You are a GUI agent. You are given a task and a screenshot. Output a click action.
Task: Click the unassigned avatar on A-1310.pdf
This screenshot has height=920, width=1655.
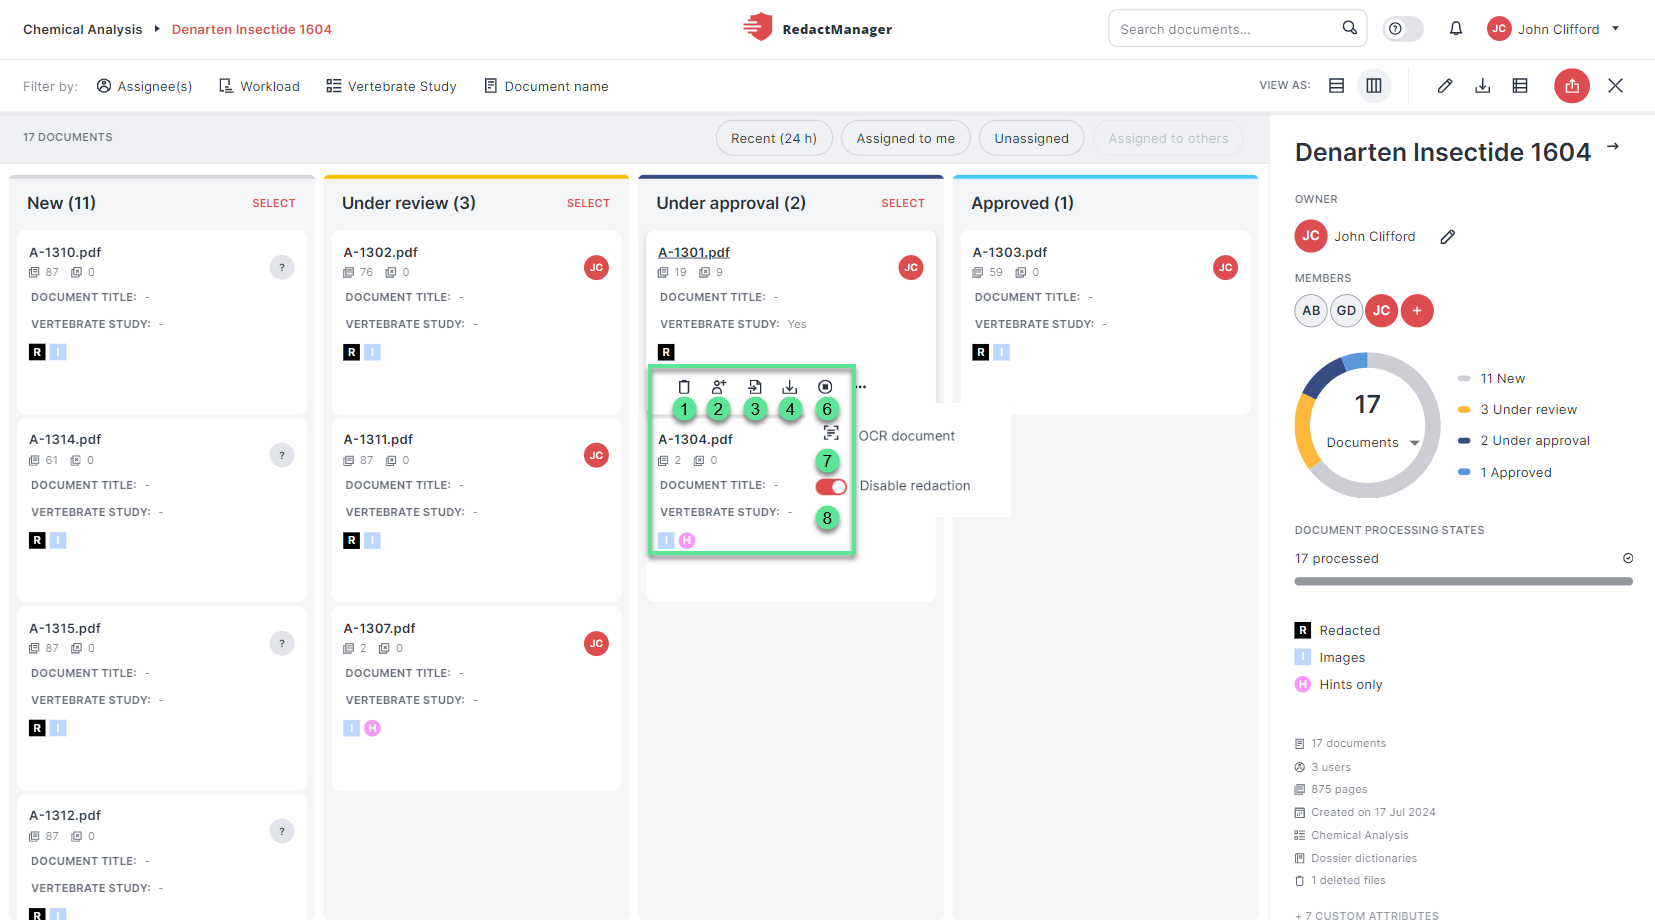click(282, 267)
